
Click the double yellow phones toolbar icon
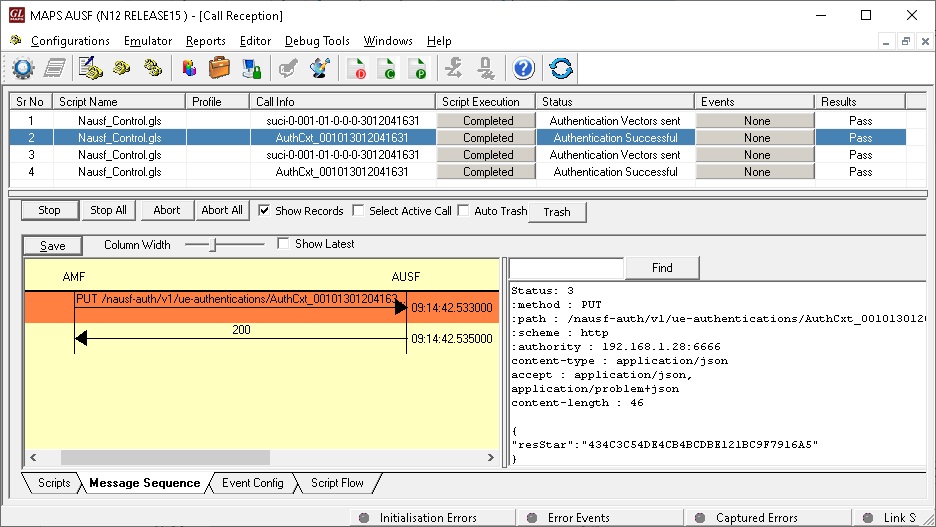coord(153,68)
